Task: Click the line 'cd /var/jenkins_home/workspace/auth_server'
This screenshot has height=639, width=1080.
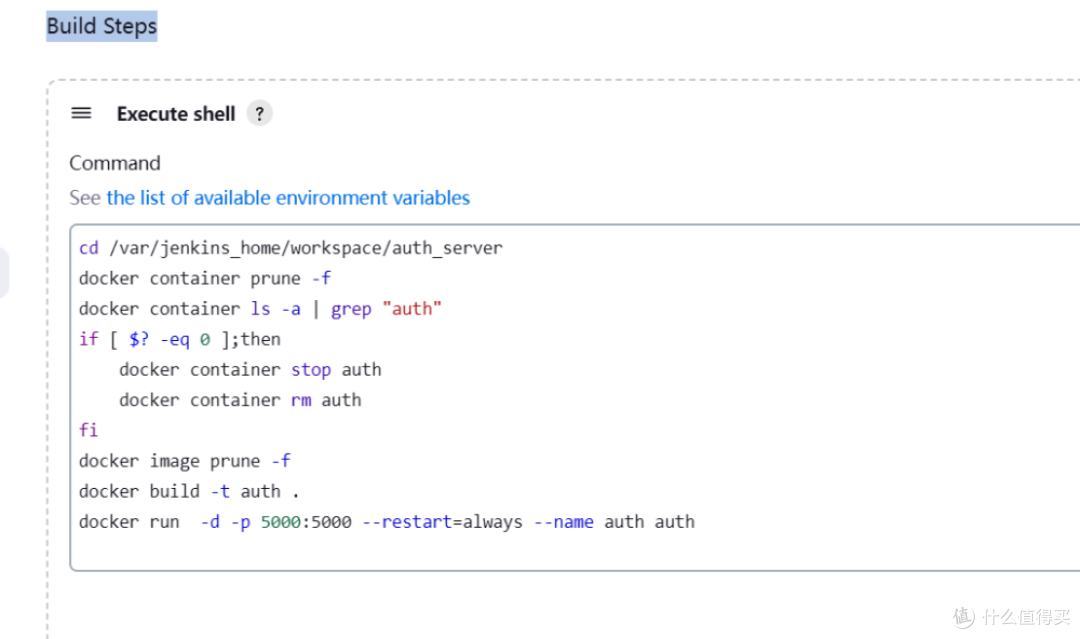Action: (x=291, y=248)
